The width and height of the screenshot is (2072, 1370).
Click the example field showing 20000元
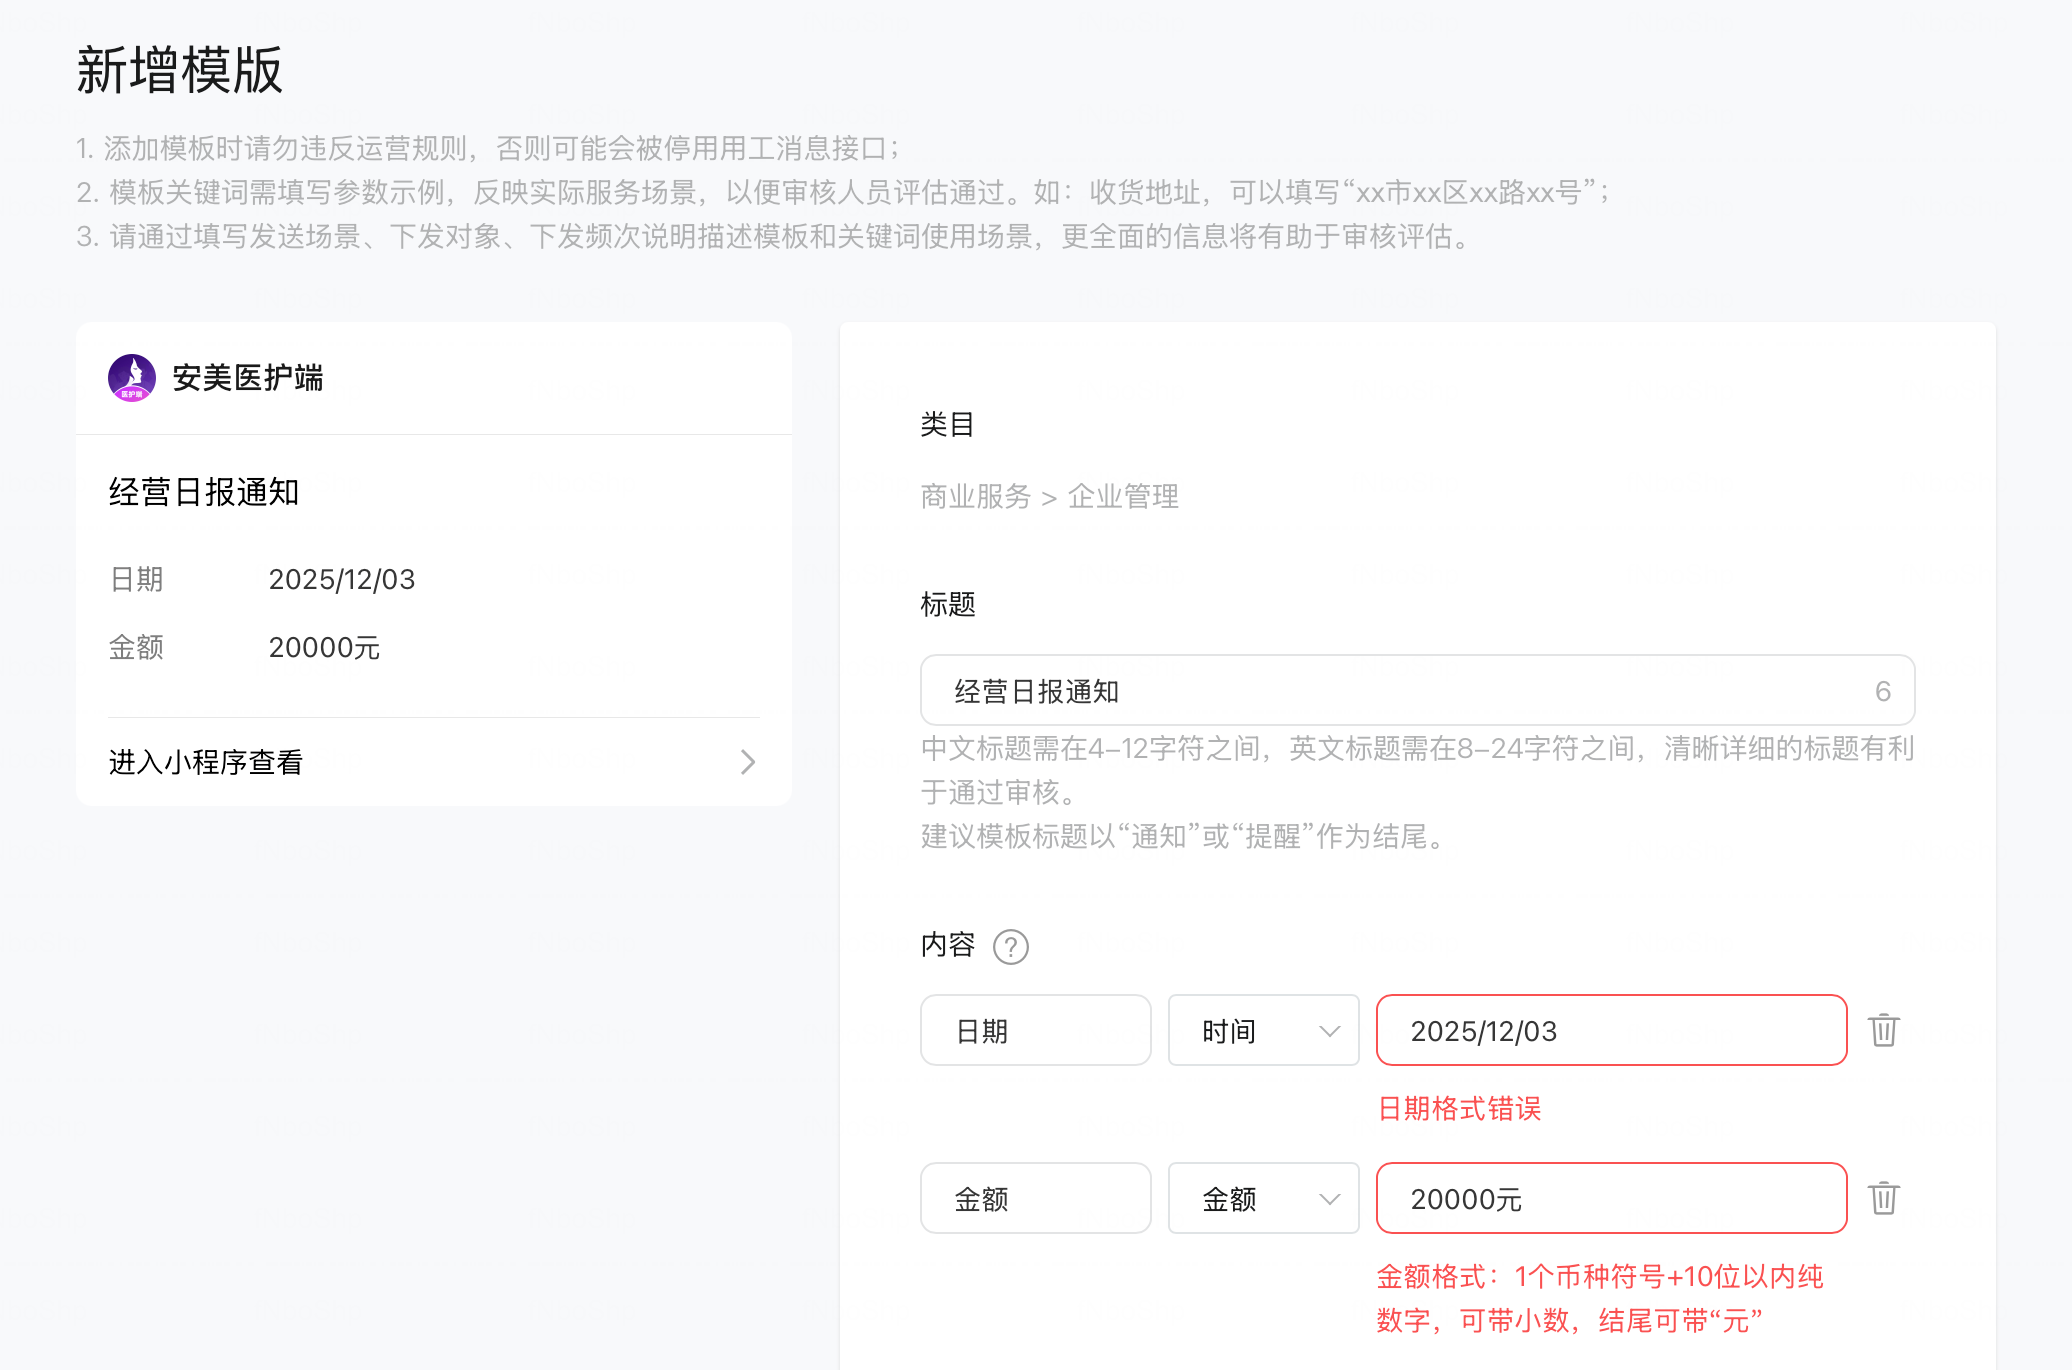(1610, 1198)
